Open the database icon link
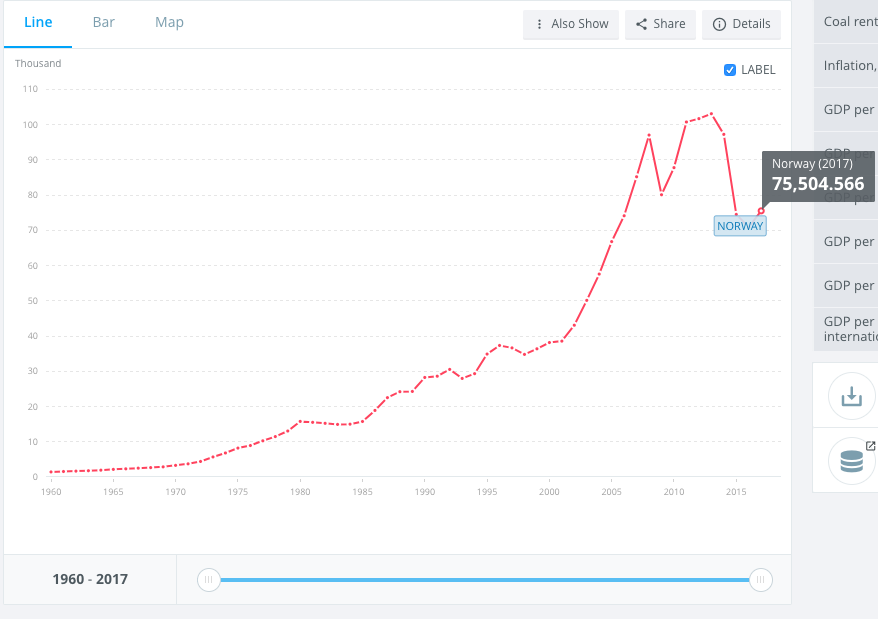This screenshot has width=878, height=619. tap(851, 461)
